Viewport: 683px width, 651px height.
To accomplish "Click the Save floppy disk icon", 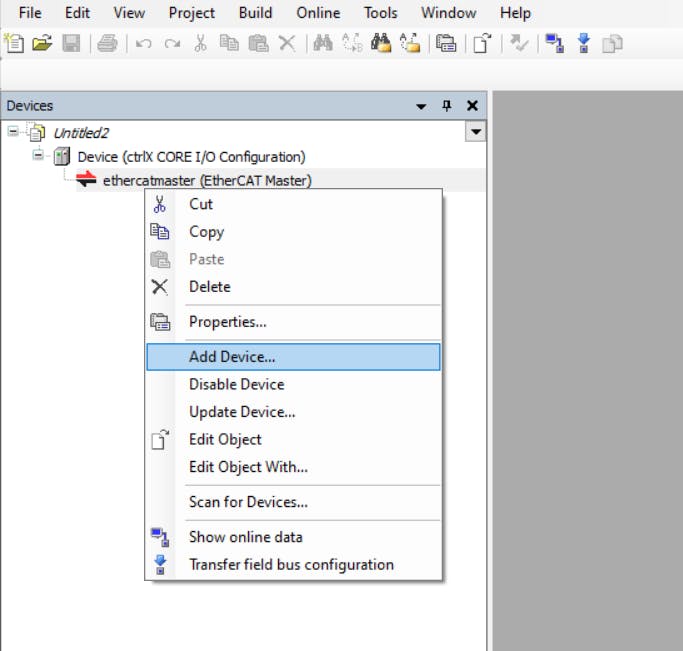I will click(x=71, y=44).
